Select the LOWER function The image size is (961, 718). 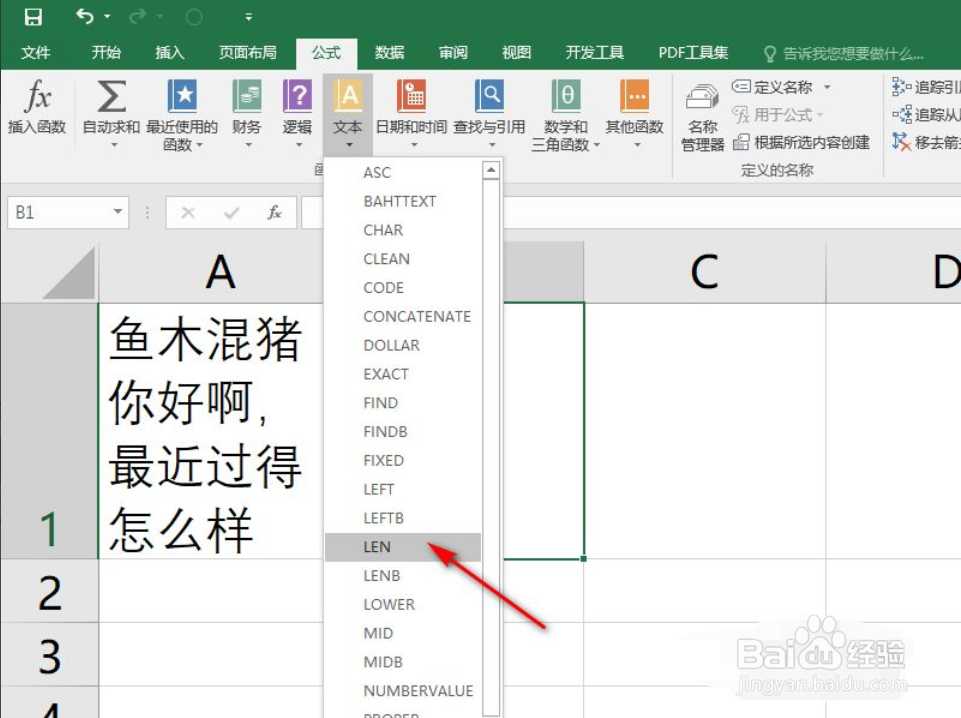click(x=403, y=605)
